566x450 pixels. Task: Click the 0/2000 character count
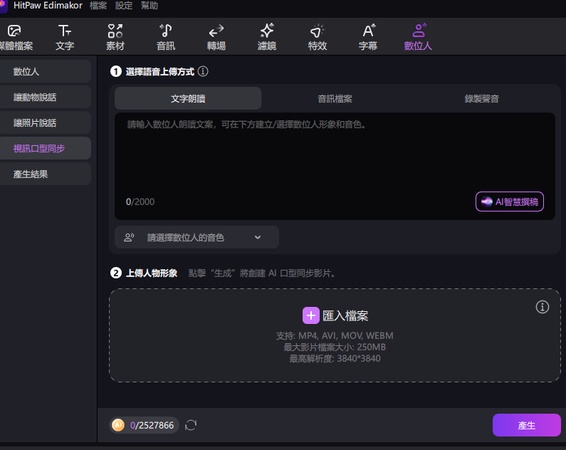140,201
